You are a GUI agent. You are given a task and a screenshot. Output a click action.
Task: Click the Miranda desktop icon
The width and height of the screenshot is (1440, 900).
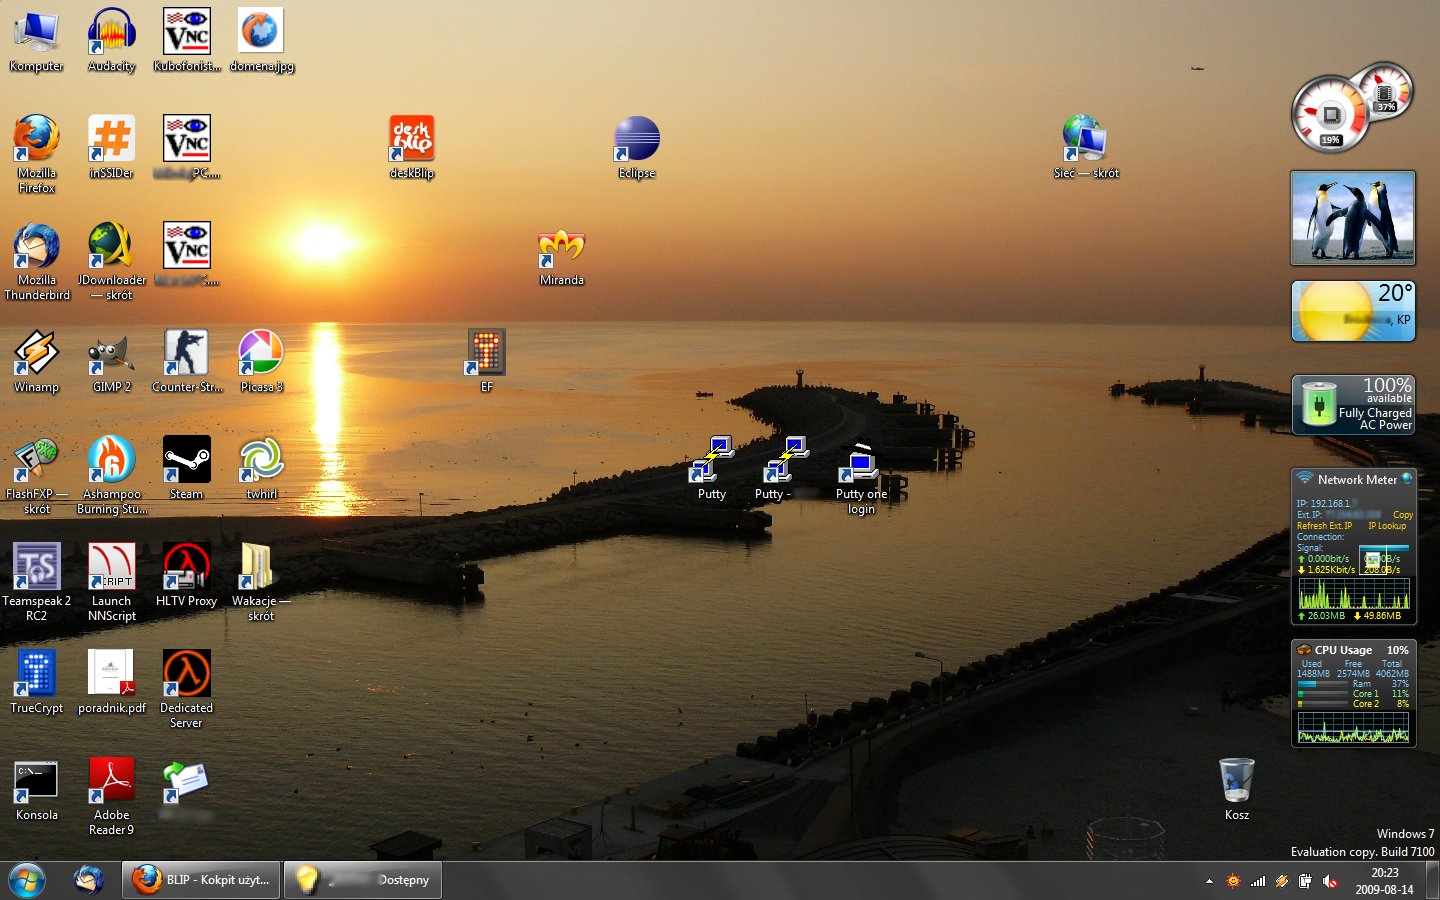tap(561, 248)
